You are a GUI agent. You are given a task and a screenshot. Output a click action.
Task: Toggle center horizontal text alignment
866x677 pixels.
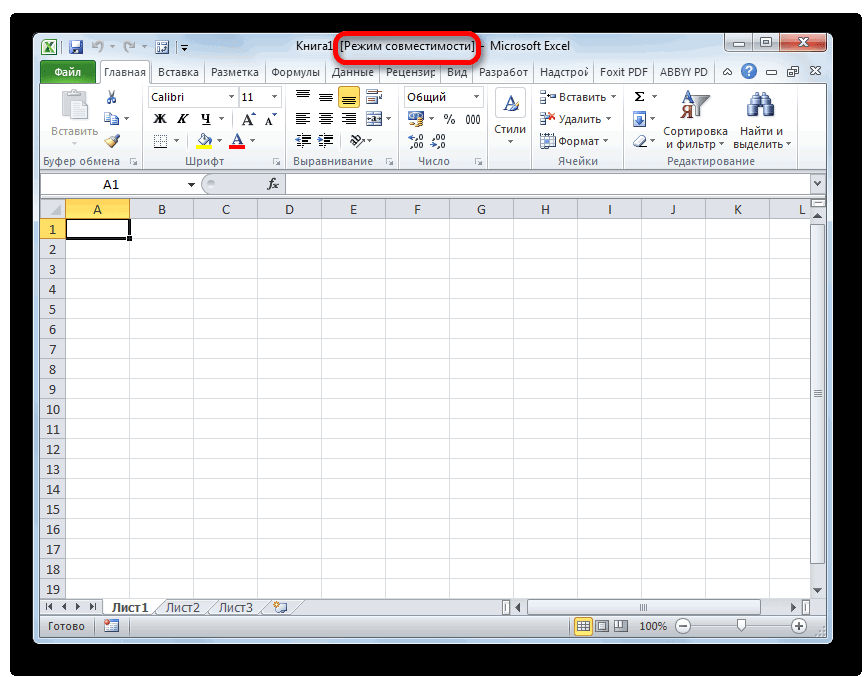[325, 119]
